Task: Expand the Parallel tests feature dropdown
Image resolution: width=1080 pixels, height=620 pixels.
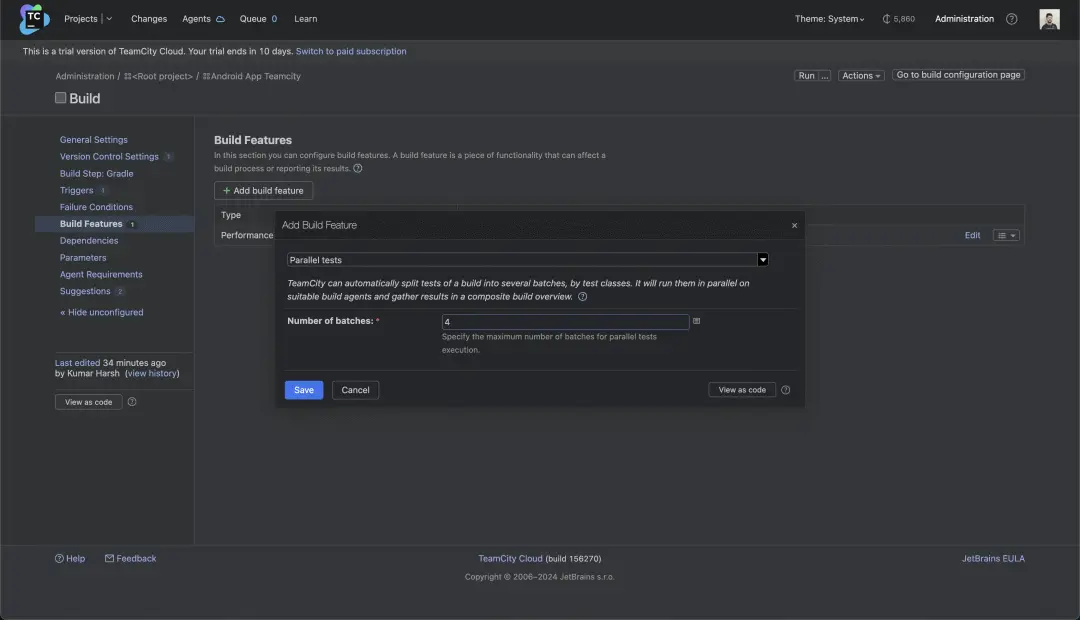Action: point(763,260)
